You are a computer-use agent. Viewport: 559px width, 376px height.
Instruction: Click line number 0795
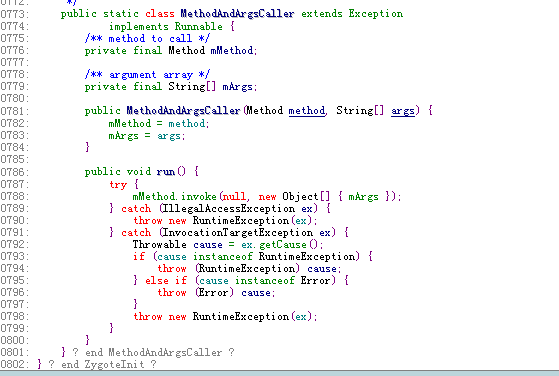pyautogui.click(x=14, y=280)
